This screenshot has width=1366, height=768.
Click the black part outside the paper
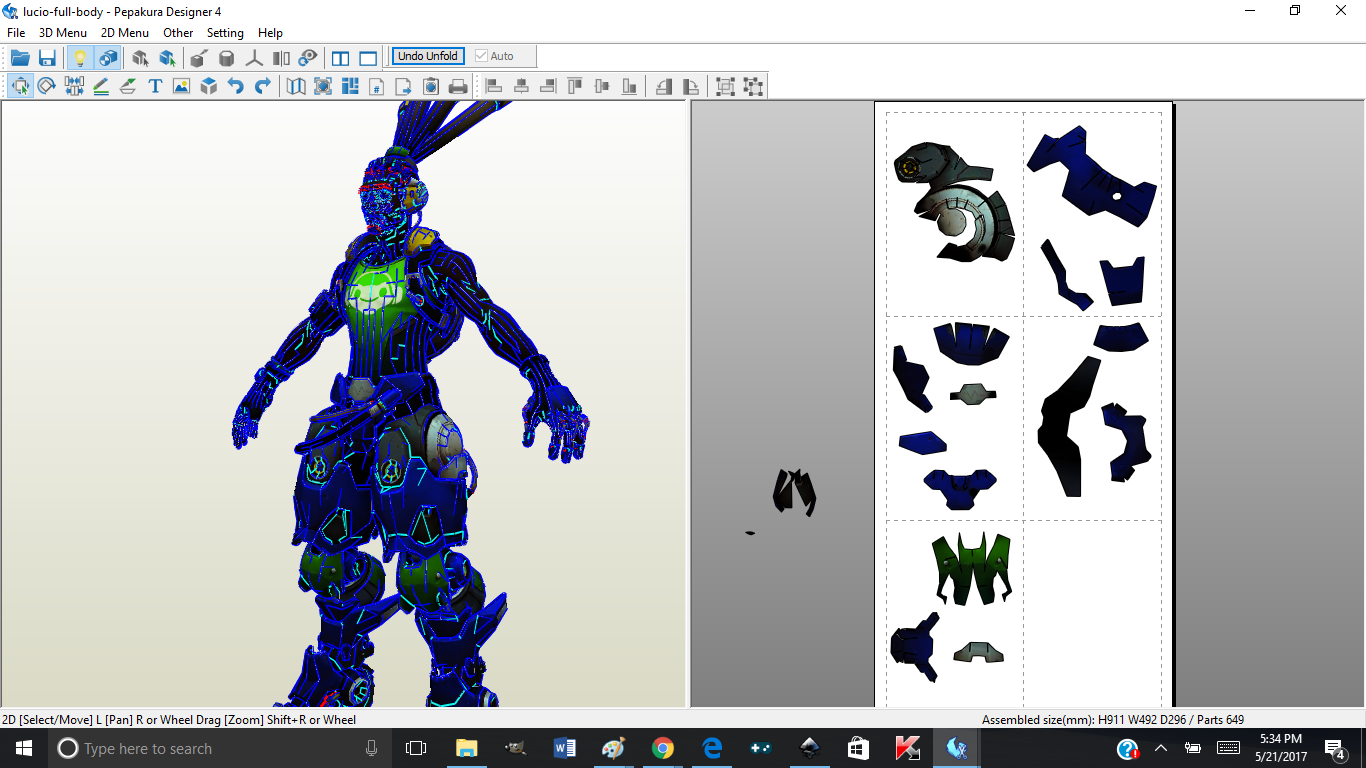point(794,491)
